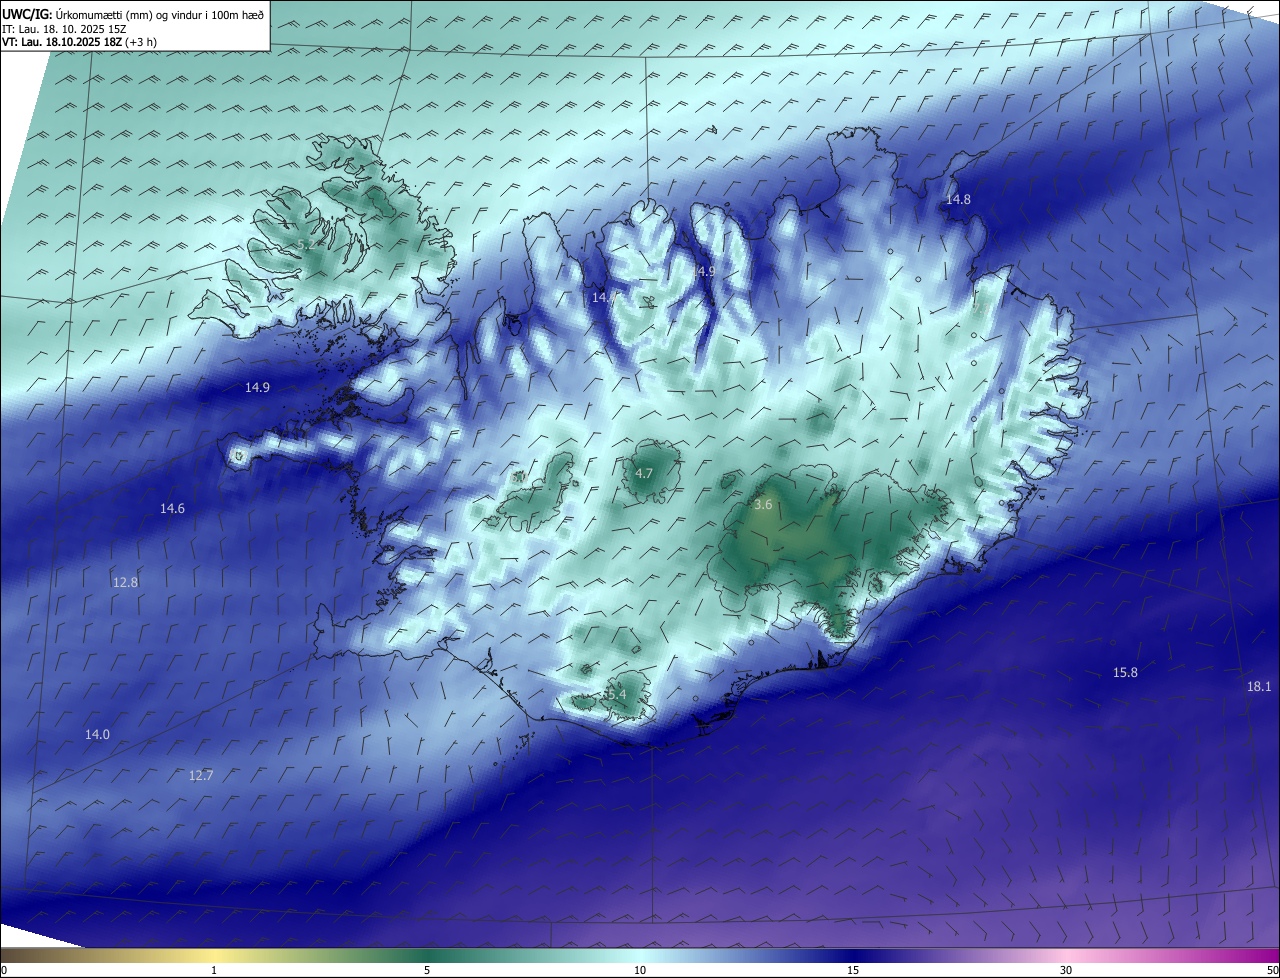
Task: Click the 12.8 value label
Action: point(125,582)
